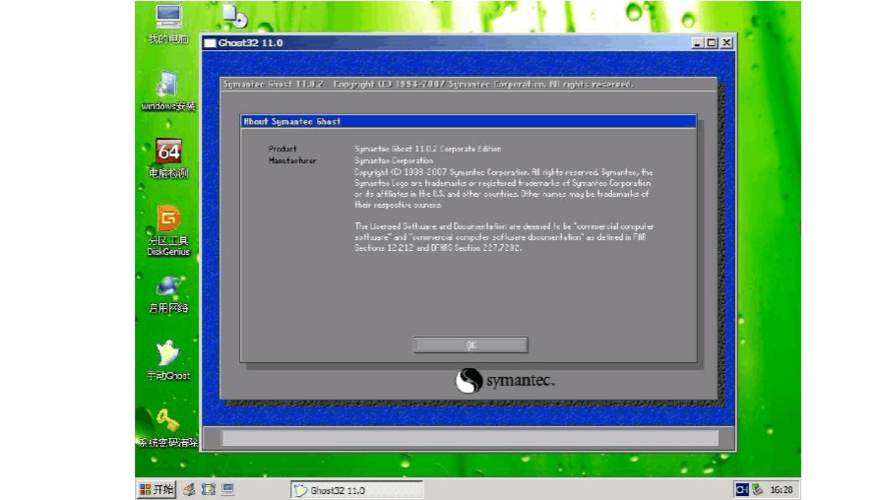The height and width of the screenshot is (500, 879).
Task: Click the Product label in the dialog
Action: [282, 149]
